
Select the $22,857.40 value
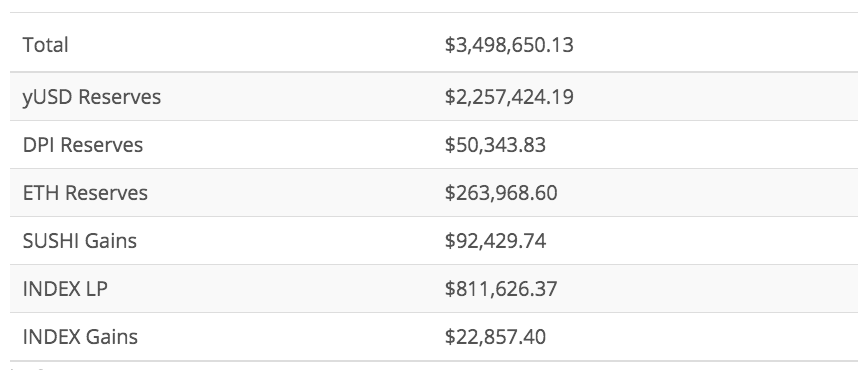(x=495, y=337)
